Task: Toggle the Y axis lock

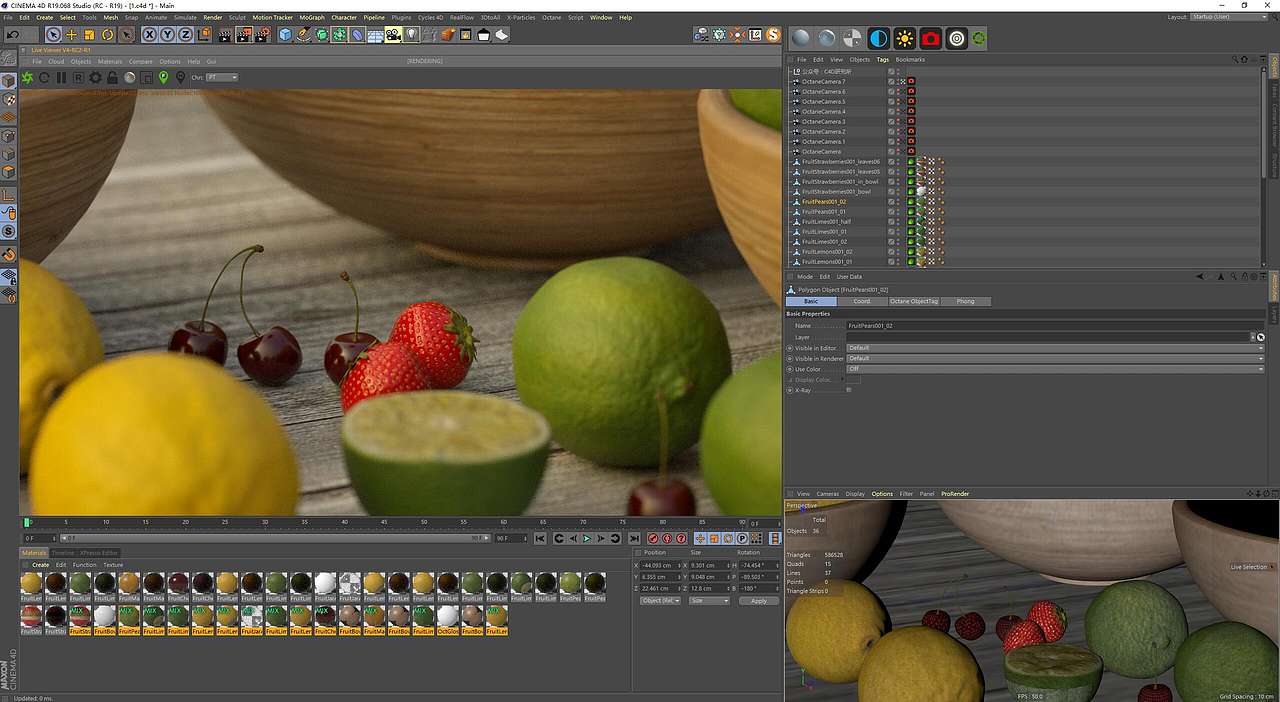Action: point(167,35)
